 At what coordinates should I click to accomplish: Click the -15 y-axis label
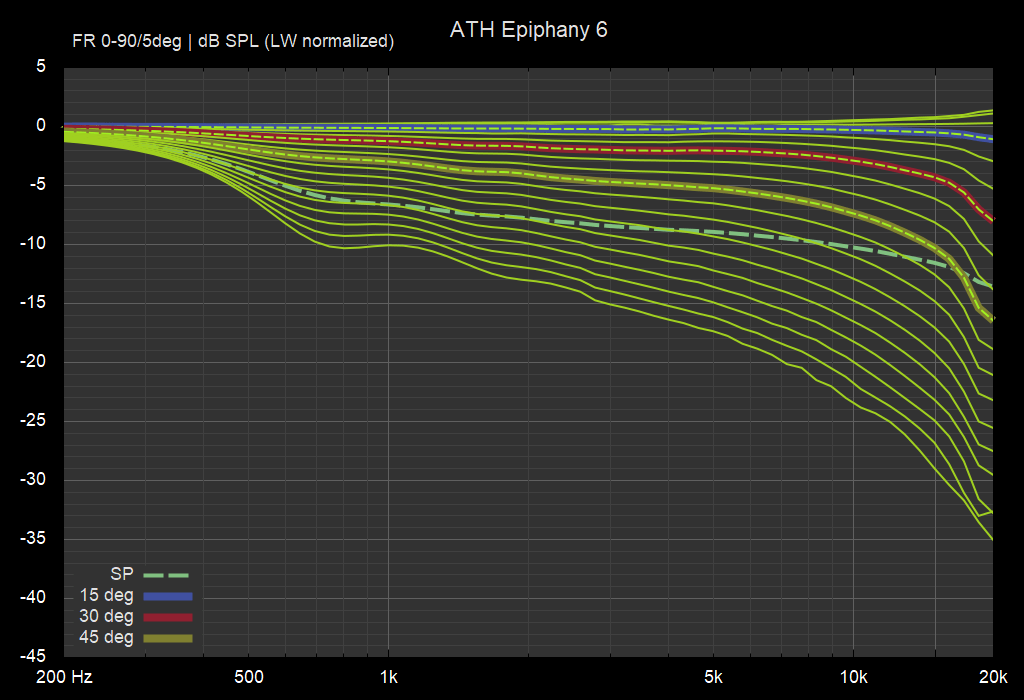pos(33,302)
